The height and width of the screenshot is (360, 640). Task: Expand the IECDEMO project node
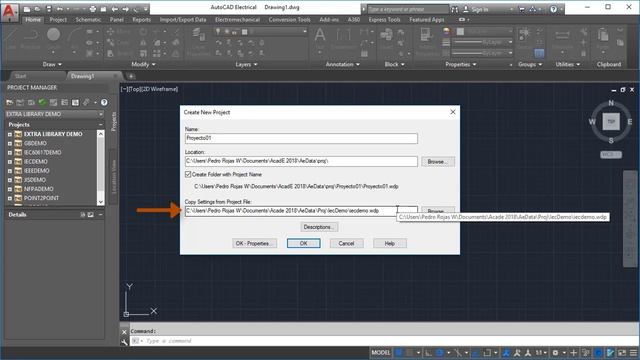[x=10, y=162]
